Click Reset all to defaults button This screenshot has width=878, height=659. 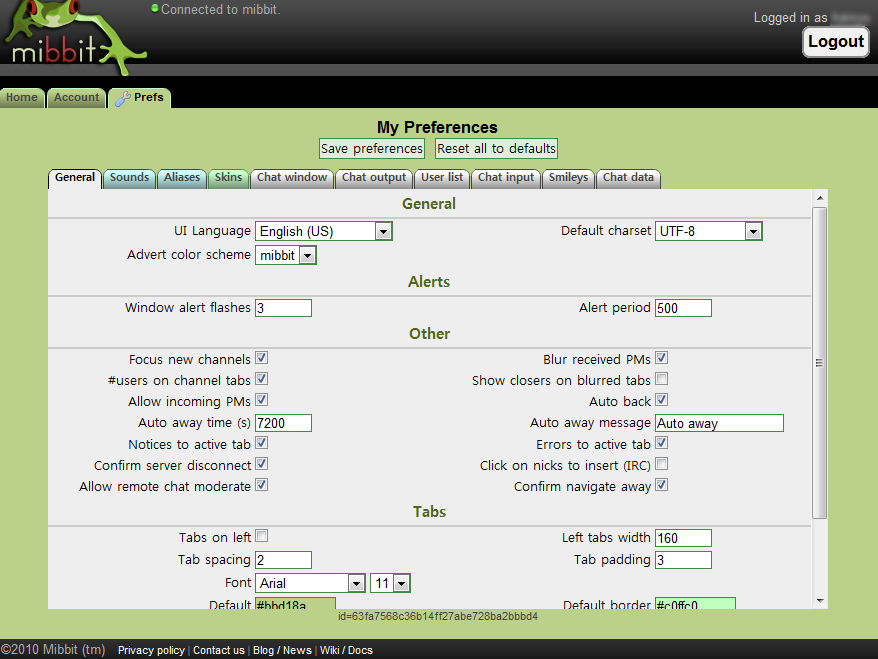(x=496, y=148)
